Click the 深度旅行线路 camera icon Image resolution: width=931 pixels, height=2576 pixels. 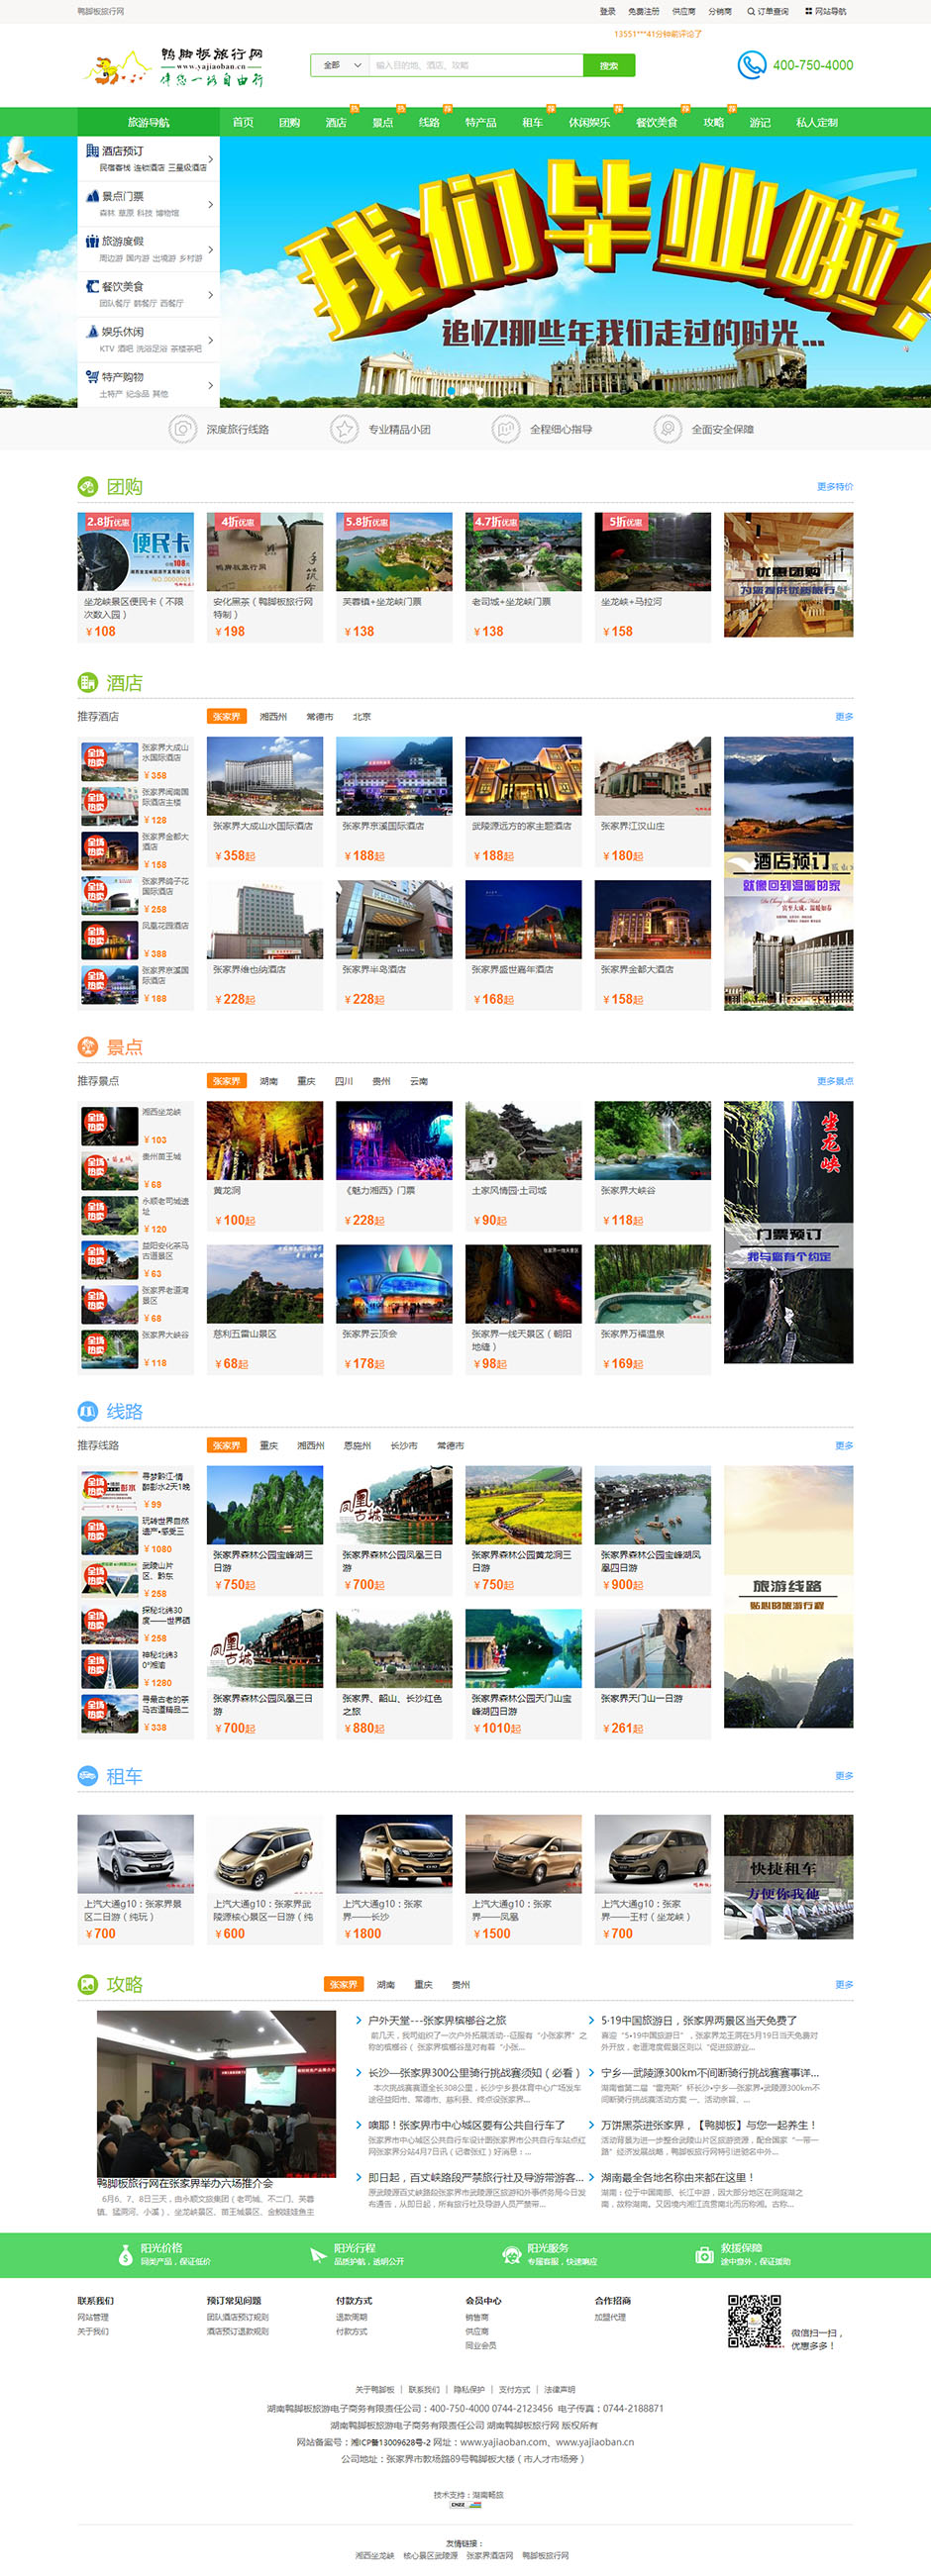[x=182, y=429]
